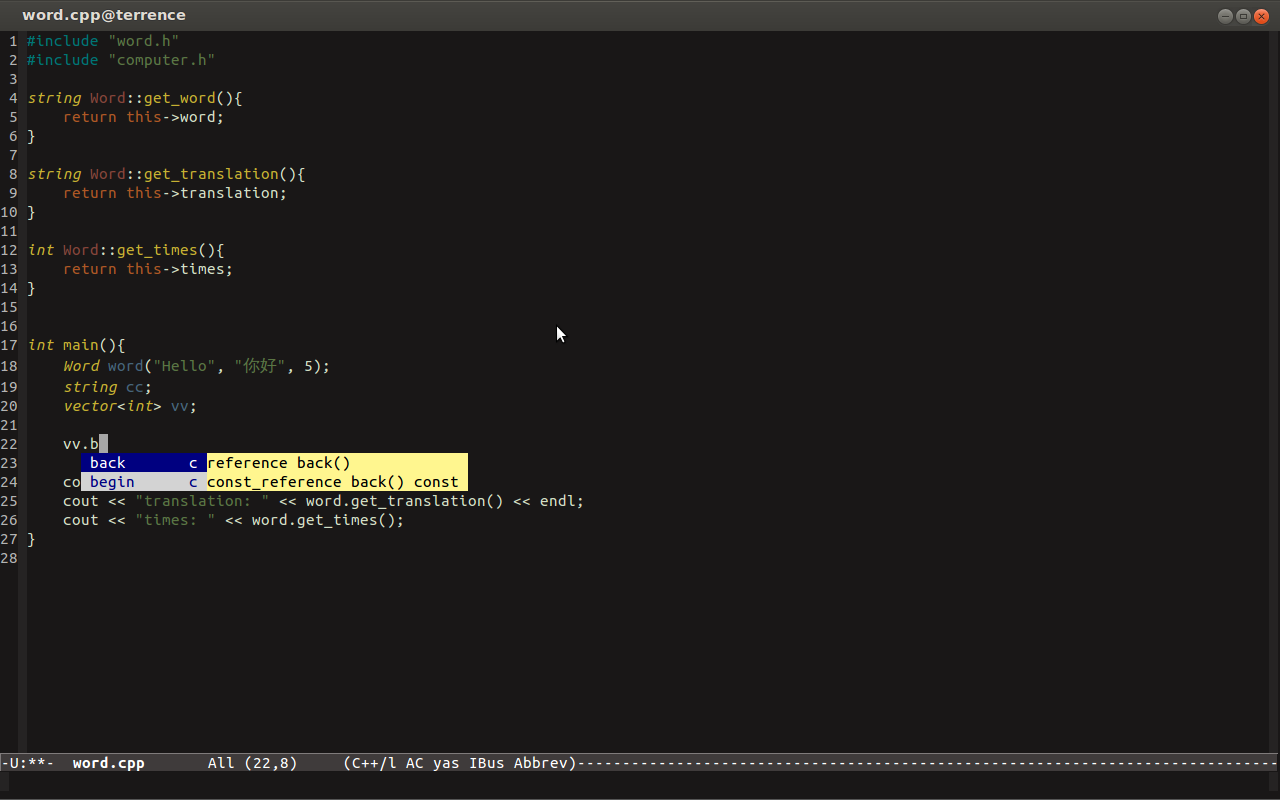Click the 'AC' auto-complete mode indicator

pos(415,763)
